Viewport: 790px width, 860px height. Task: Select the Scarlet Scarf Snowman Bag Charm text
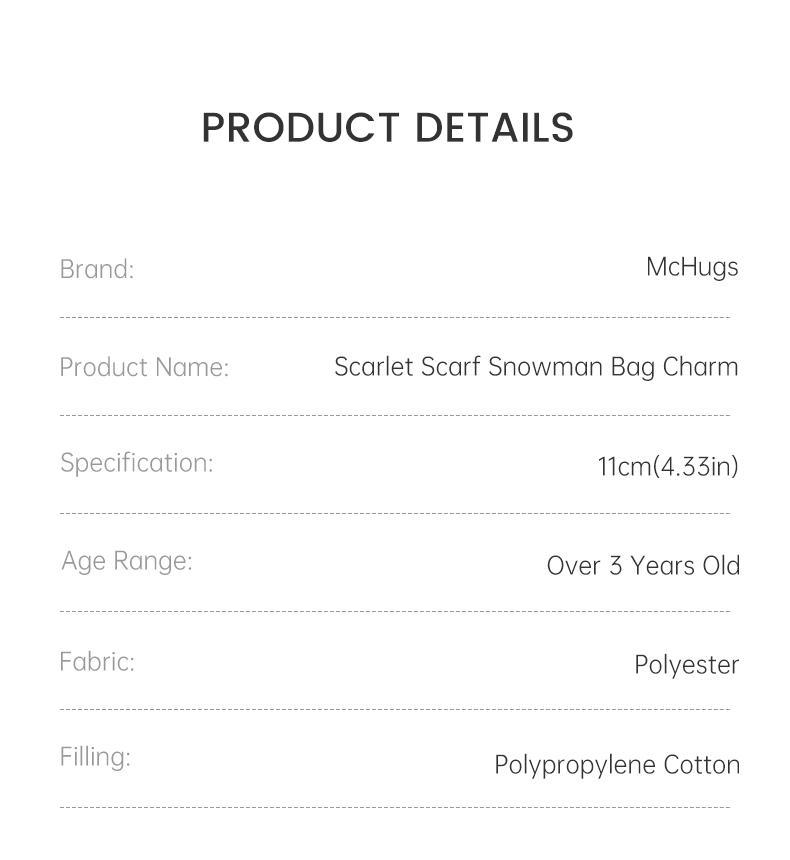(536, 367)
